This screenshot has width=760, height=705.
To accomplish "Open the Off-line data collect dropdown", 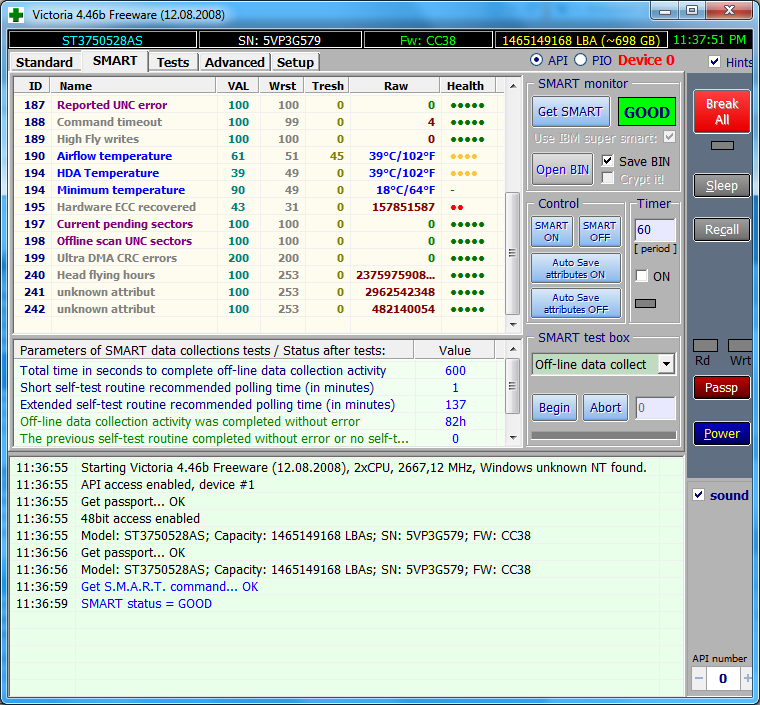I will pyautogui.click(x=666, y=364).
